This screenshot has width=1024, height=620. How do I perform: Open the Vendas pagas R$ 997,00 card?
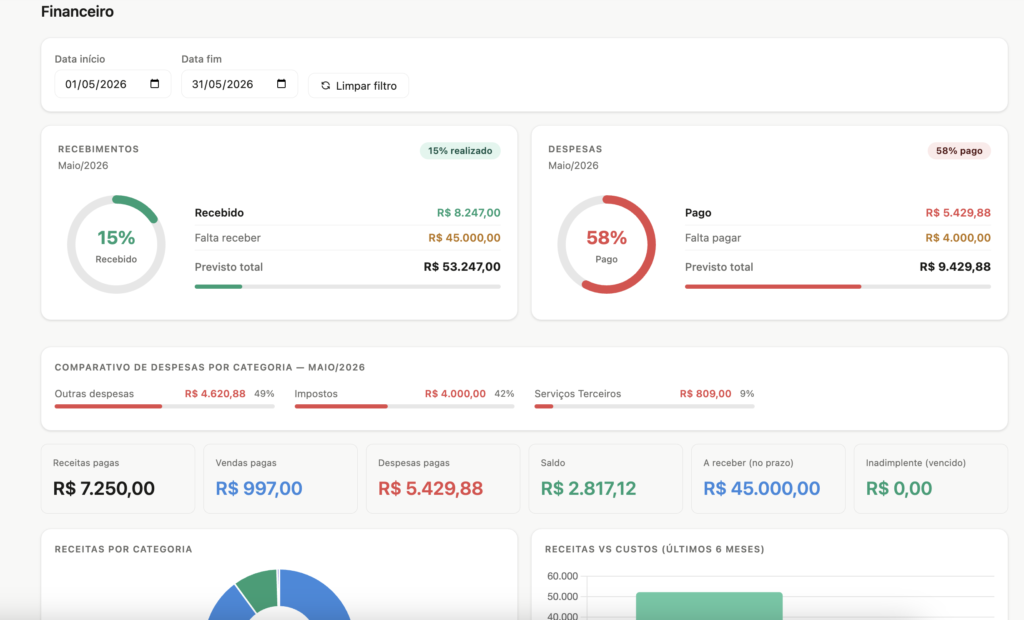point(281,479)
